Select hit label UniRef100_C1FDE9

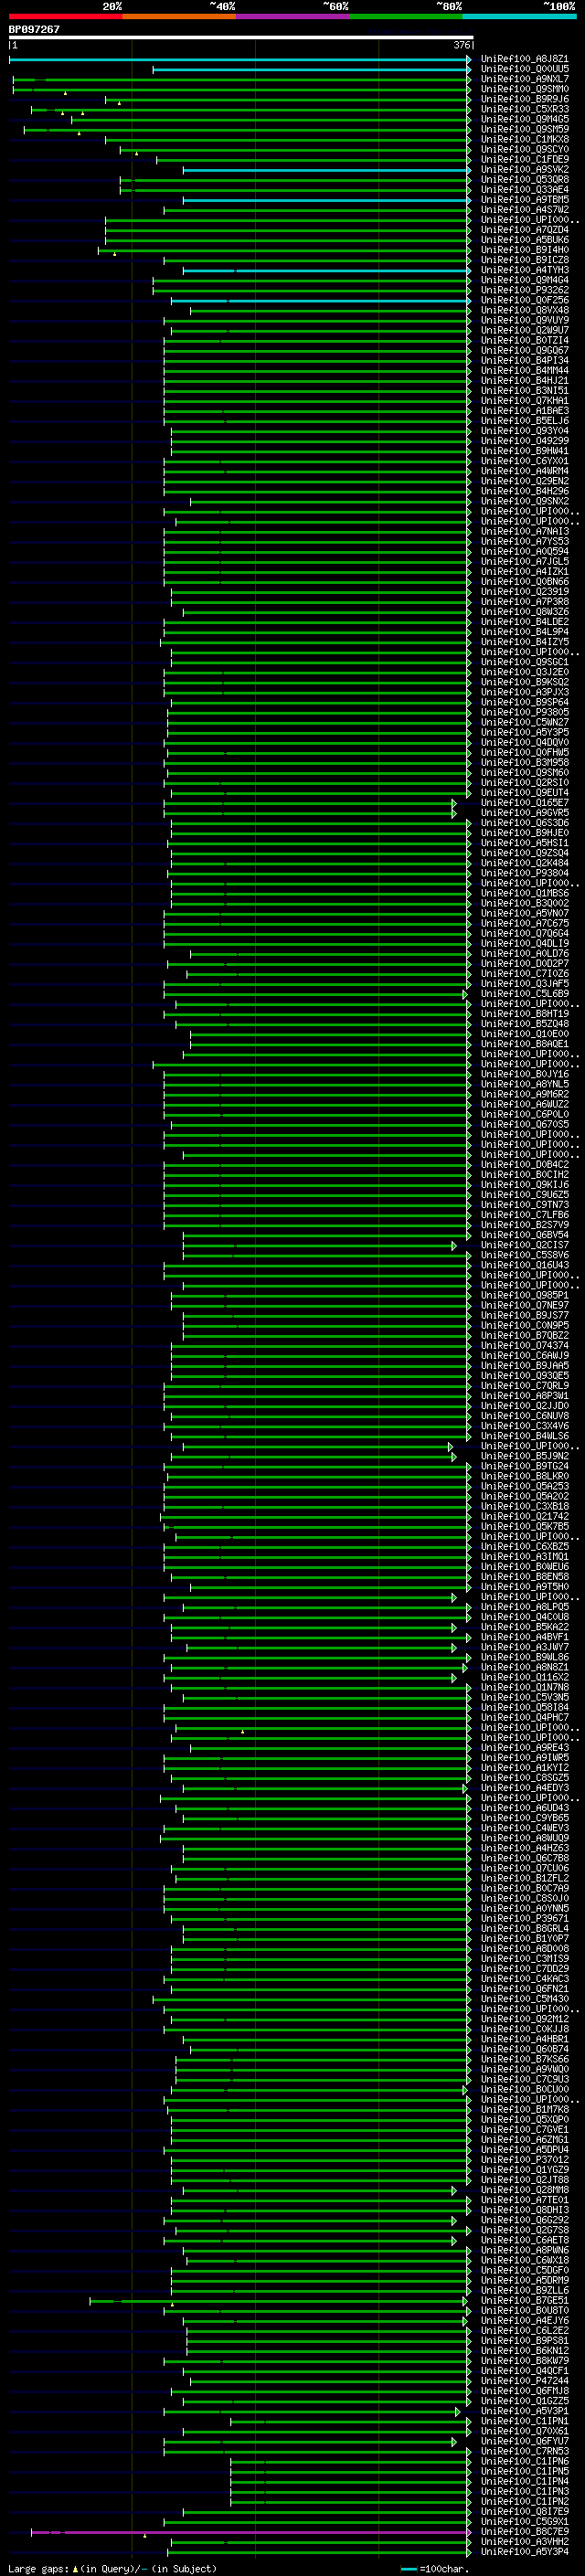click(525, 159)
